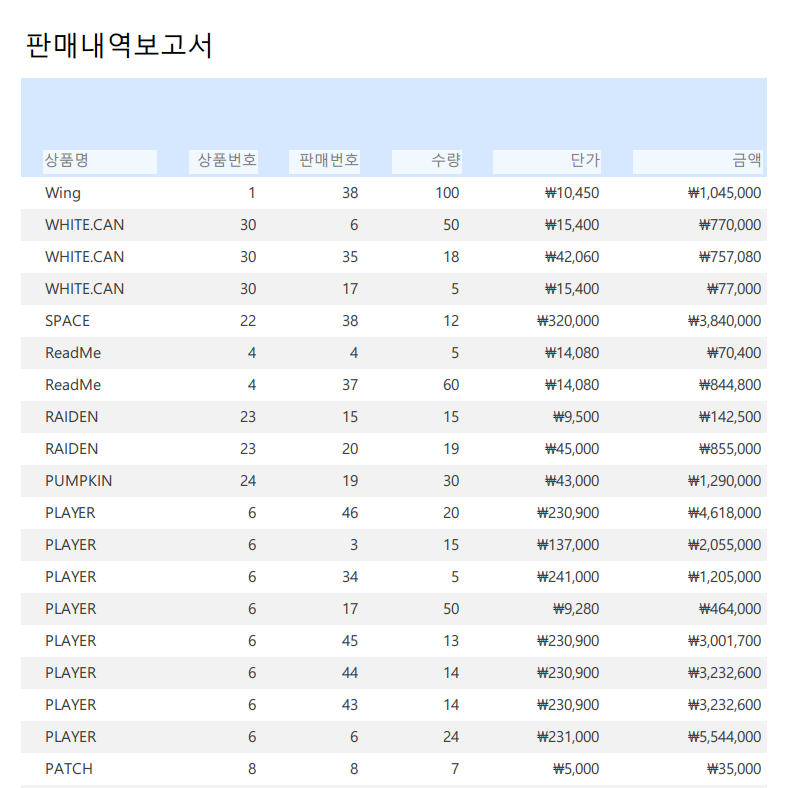Viewport: 806px width, 788px height.
Task: Click the ₩241,000 unit price cell
Action: [x=568, y=577]
